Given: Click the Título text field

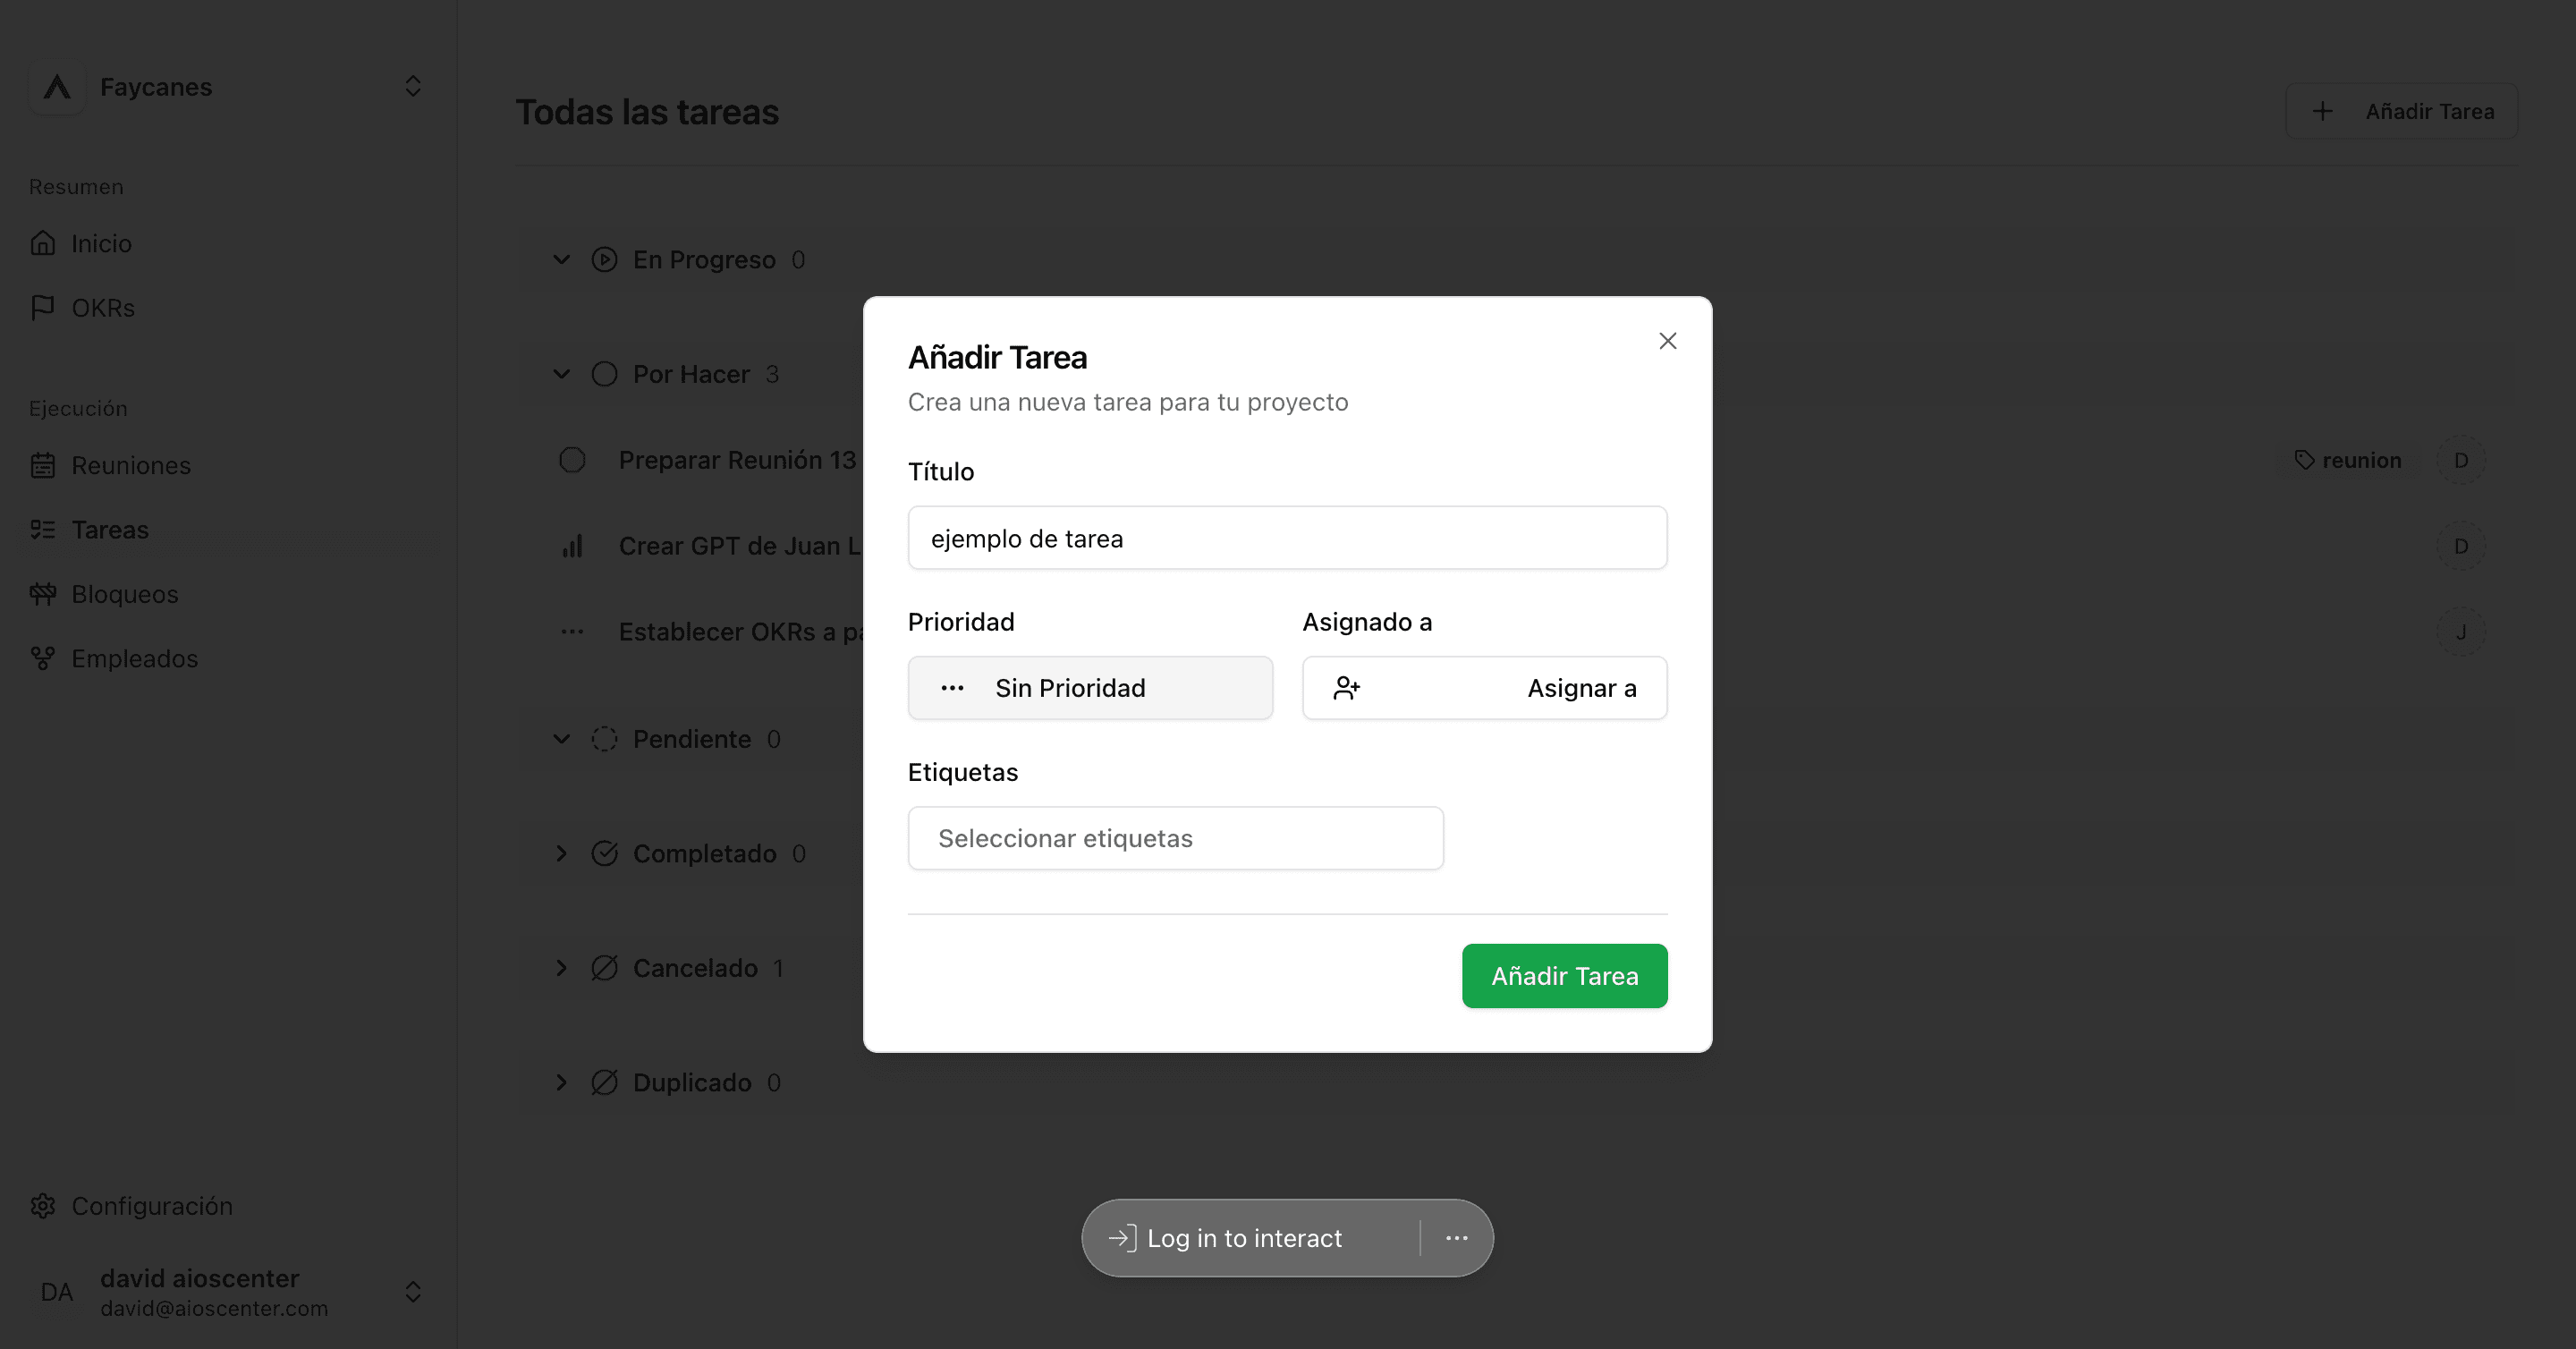Looking at the screenshot, I should (1287, 538).
